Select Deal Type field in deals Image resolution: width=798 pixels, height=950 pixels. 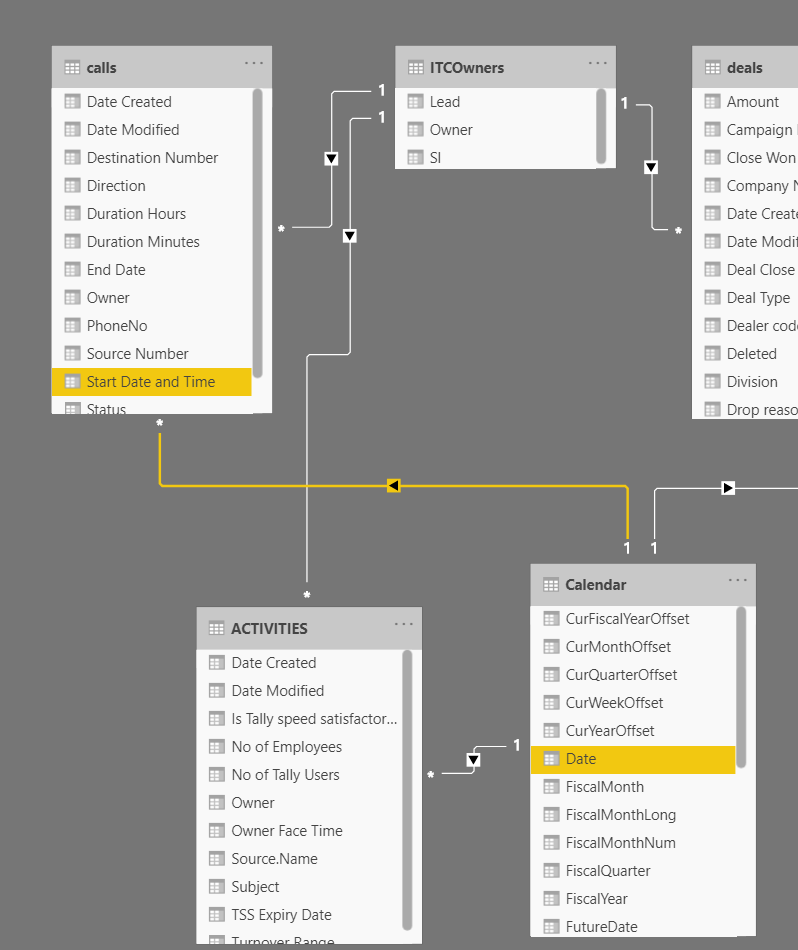tap(745, 297)
